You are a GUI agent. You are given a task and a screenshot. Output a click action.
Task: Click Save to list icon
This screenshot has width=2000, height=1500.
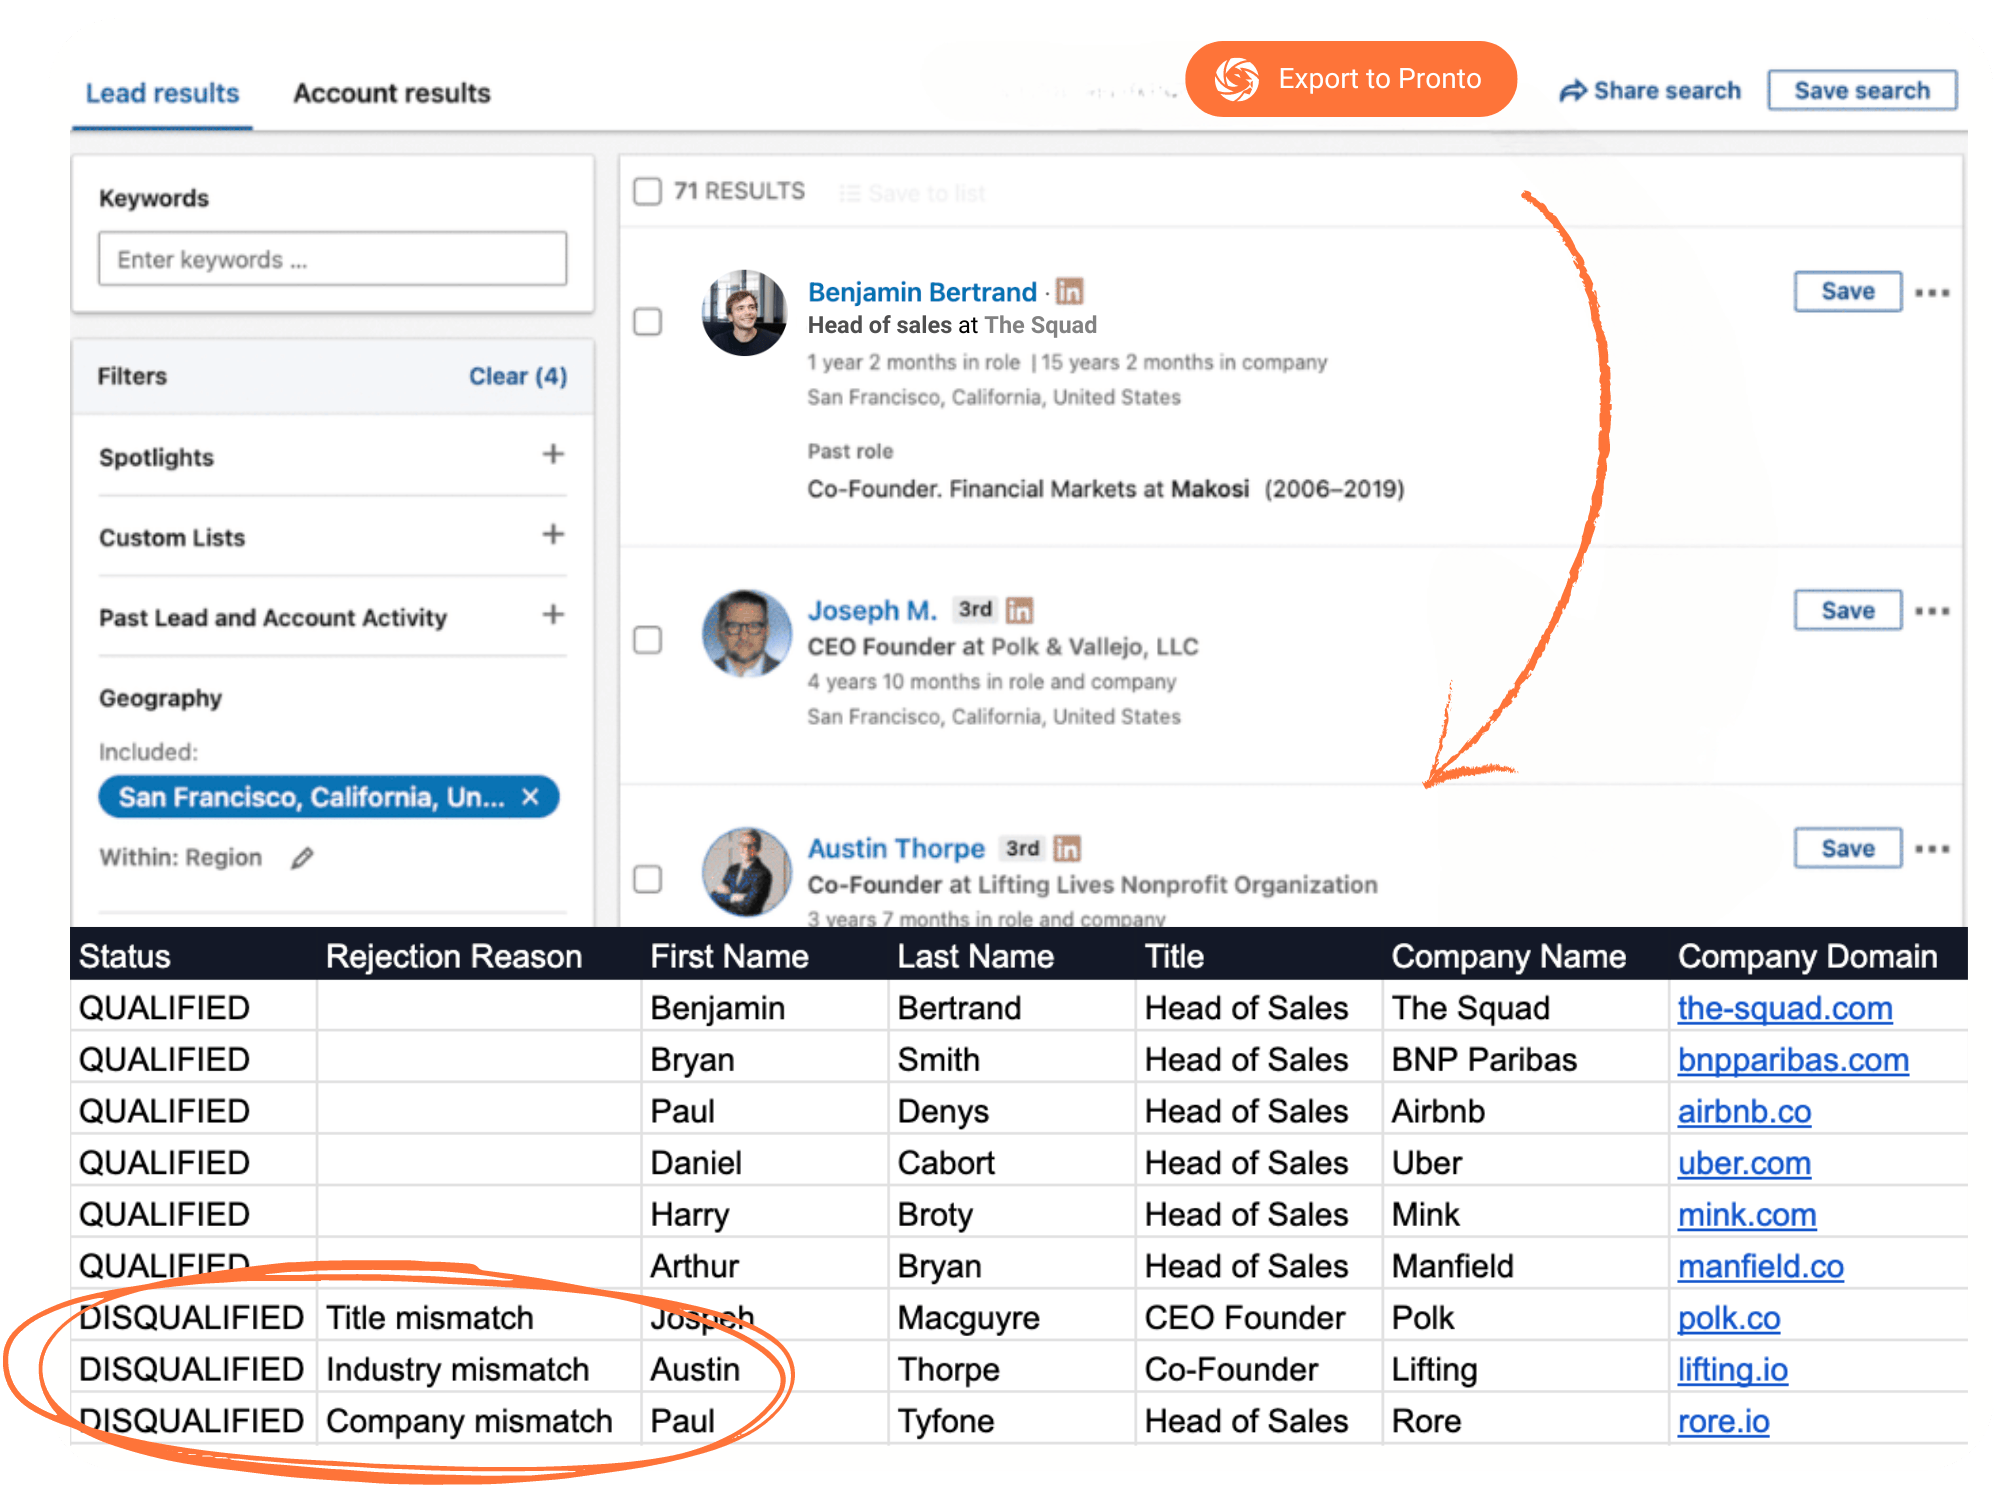click(850, 193)
